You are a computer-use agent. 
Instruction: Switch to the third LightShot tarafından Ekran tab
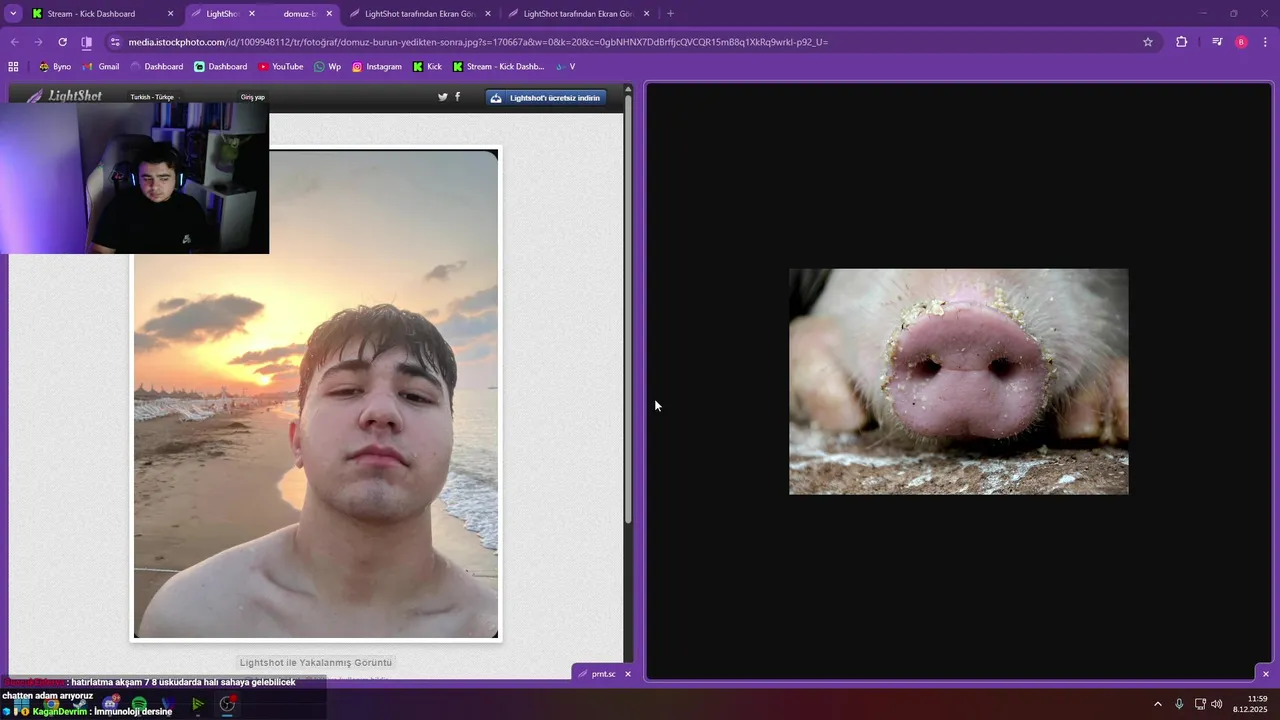point(420,14)
